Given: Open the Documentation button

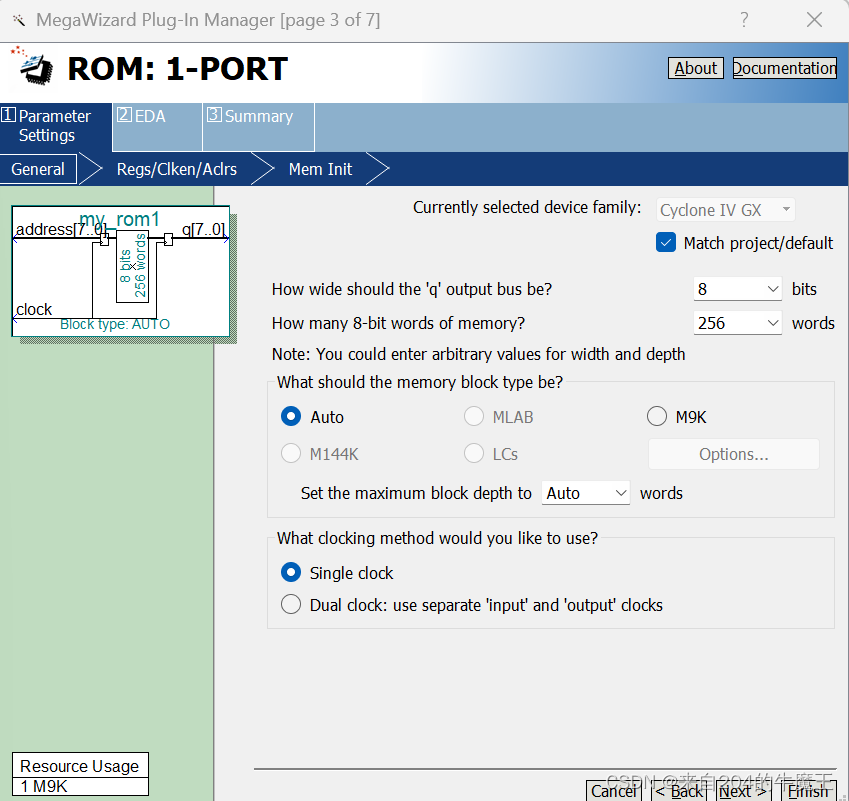Looking at the screenshot, I should coord(785,68).
